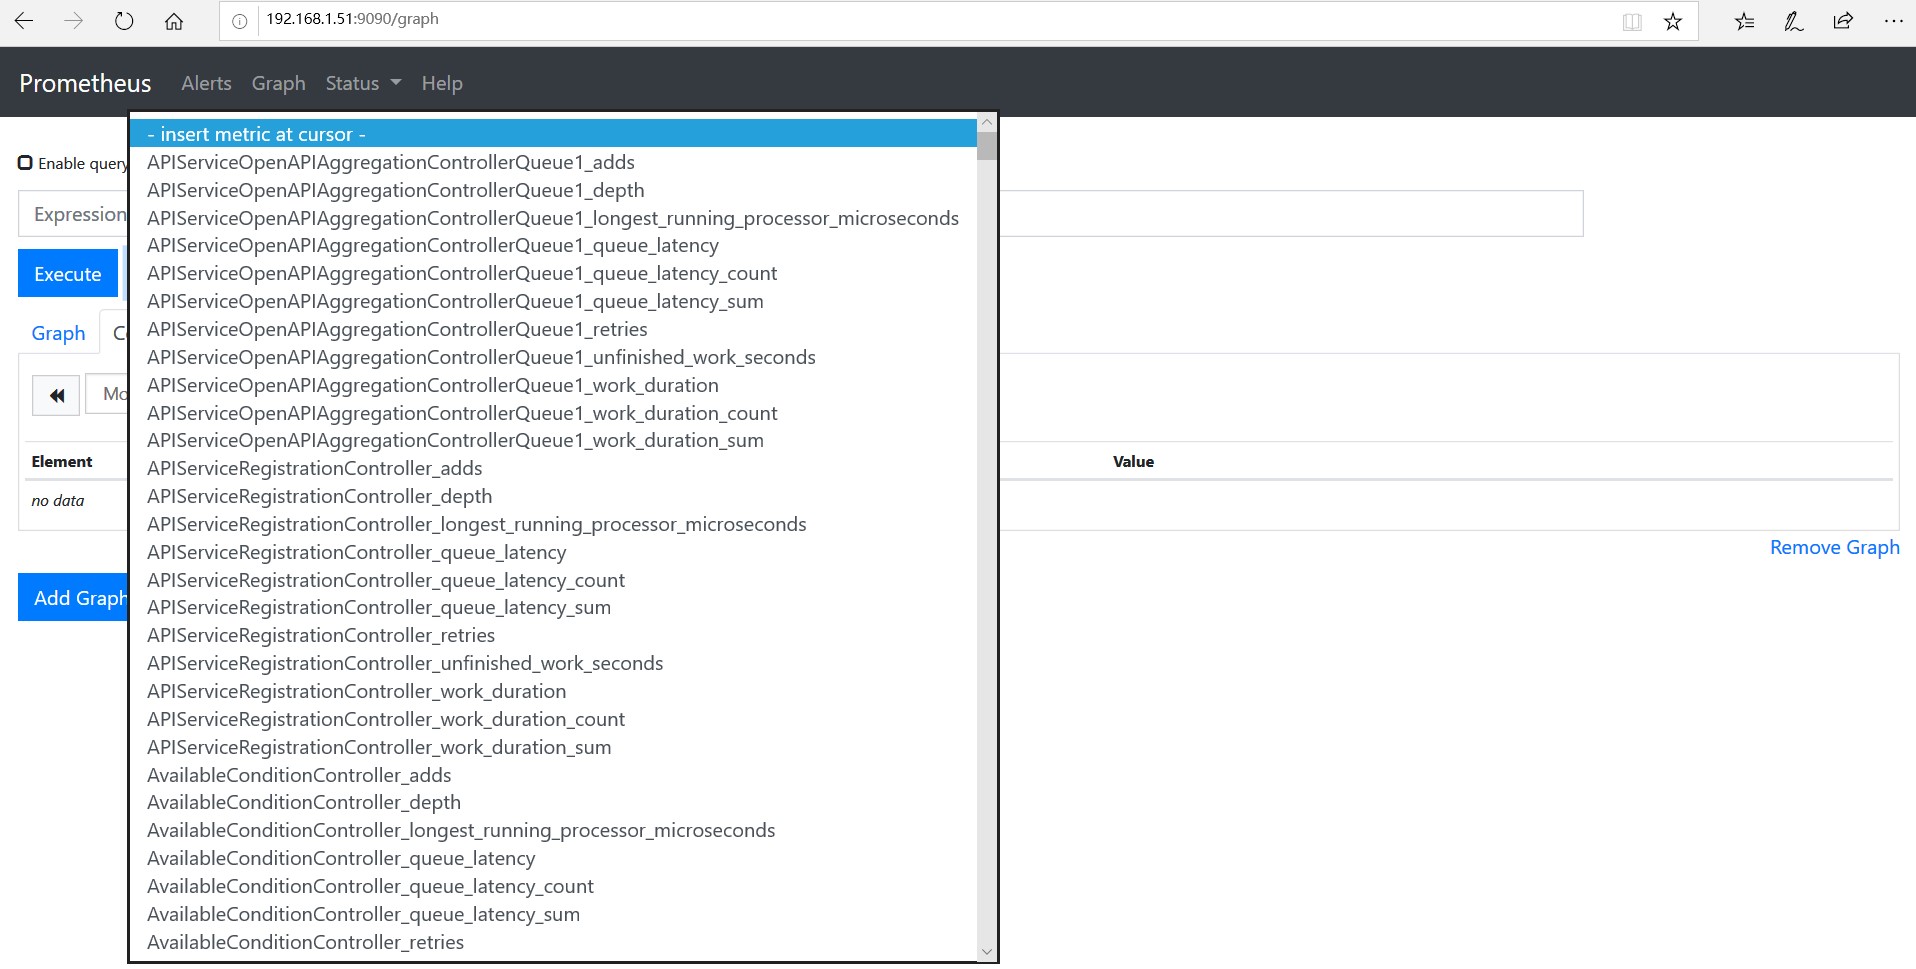Image resolution: width=1916 pixels, height=969 pixels.
Task: Choose APIServiceRegistrationController_adds
Action: click(x=553, y=468)
